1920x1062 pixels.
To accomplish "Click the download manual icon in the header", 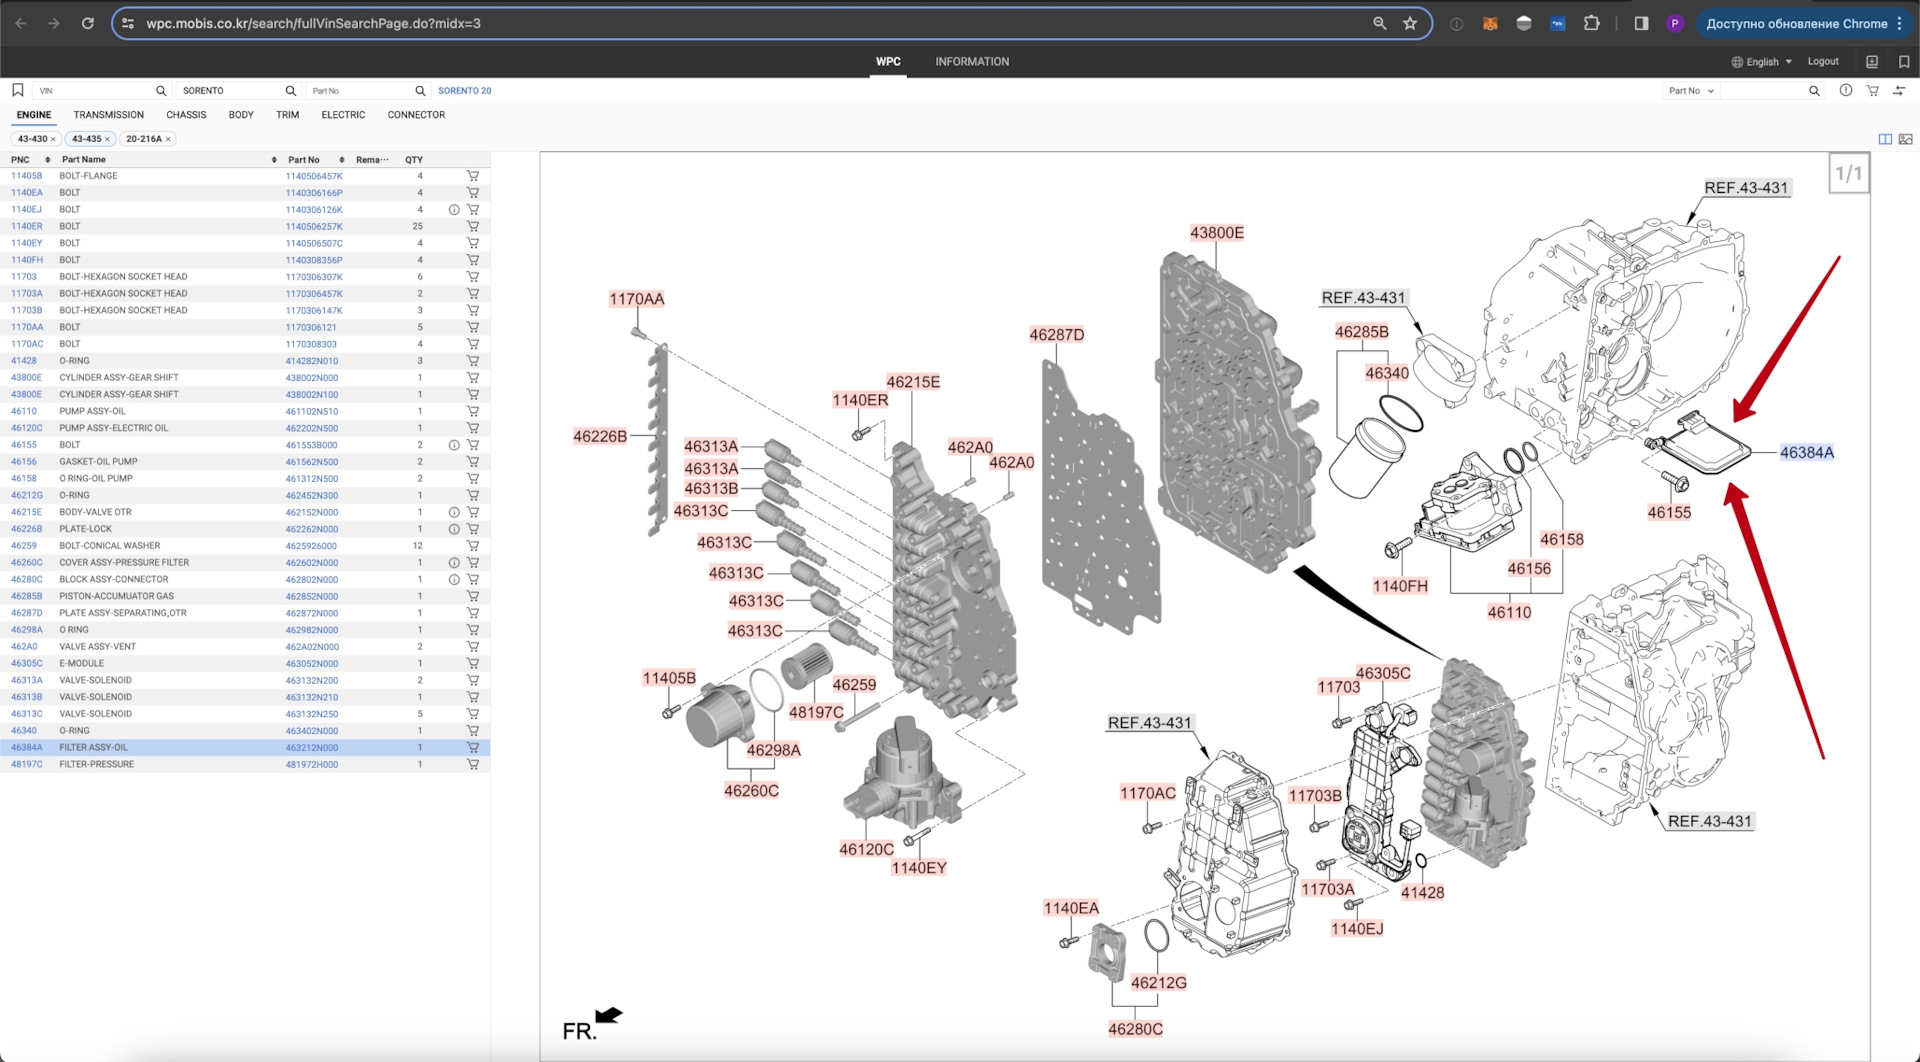I will [x=1872, y=62].
